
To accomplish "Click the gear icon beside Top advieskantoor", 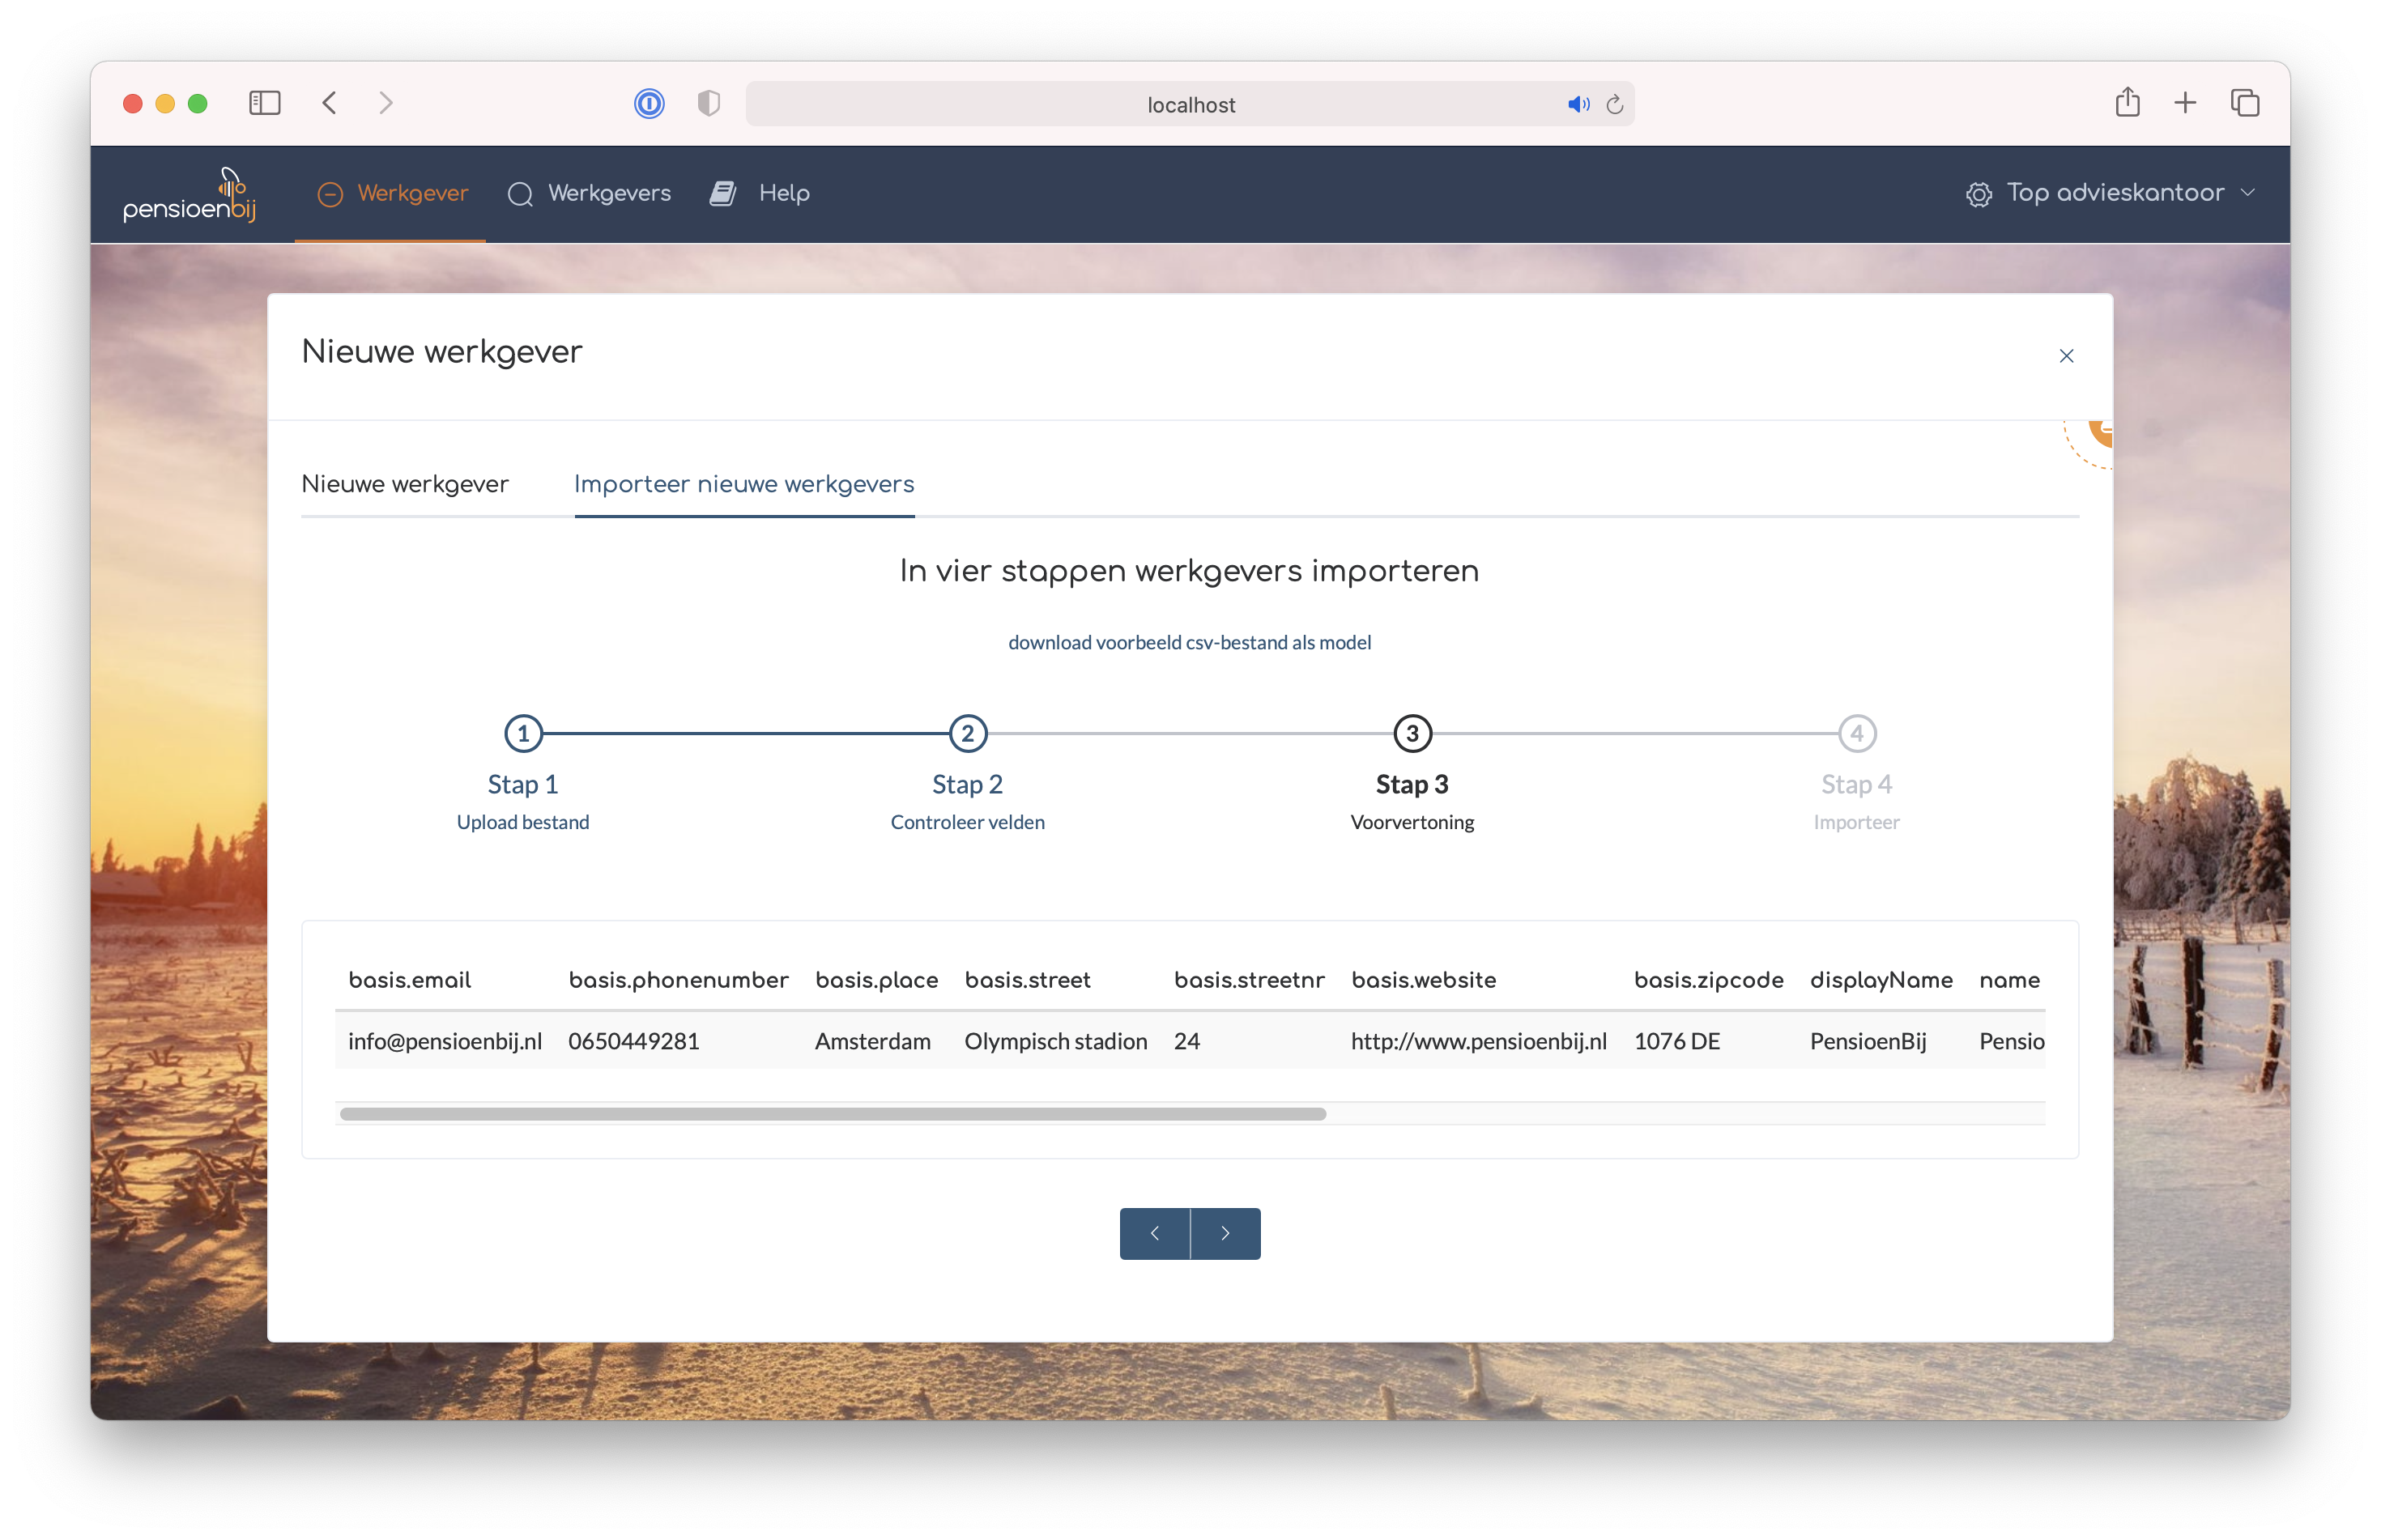I will coord(1978,194).
